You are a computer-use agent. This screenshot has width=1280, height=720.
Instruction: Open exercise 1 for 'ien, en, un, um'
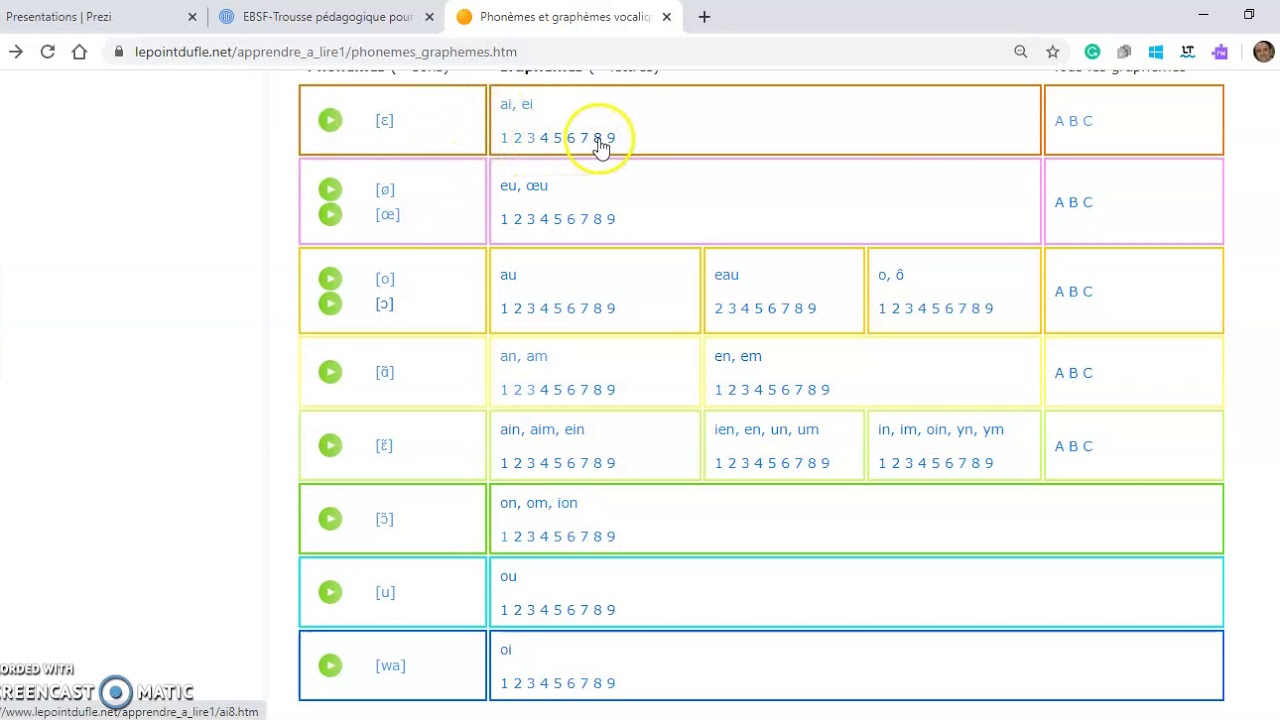tap(719, 463)
